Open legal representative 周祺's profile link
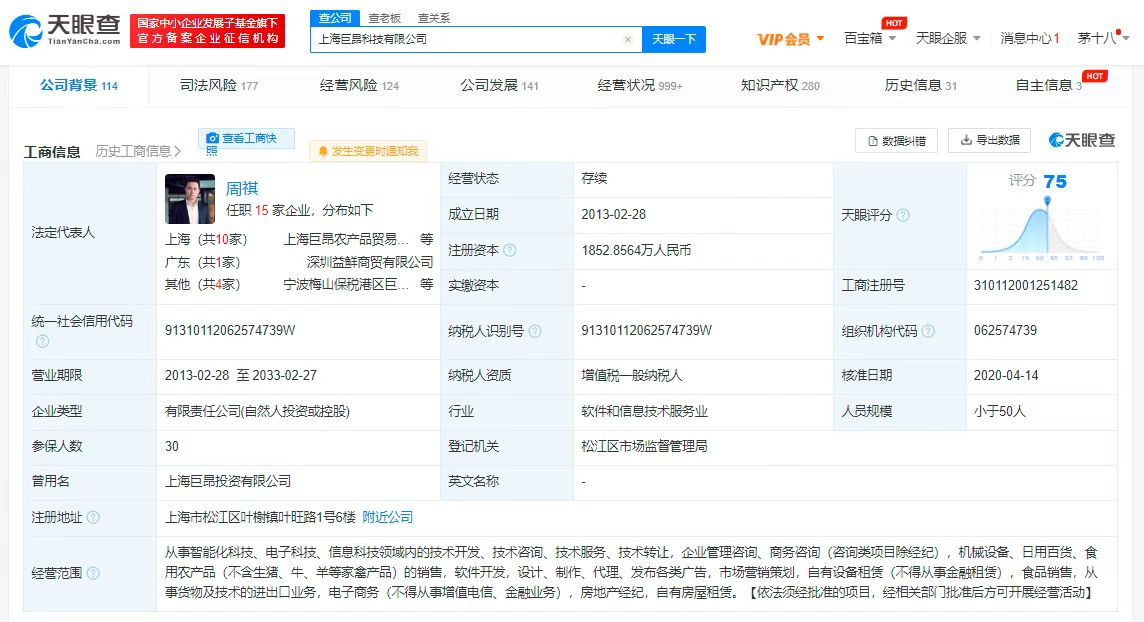This screenshot has width=1144, height=622. coord(241,188)
